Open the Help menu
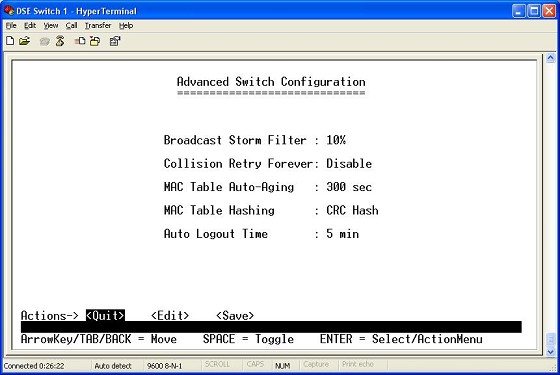The image size is (560, 375). tap(126, 26)
